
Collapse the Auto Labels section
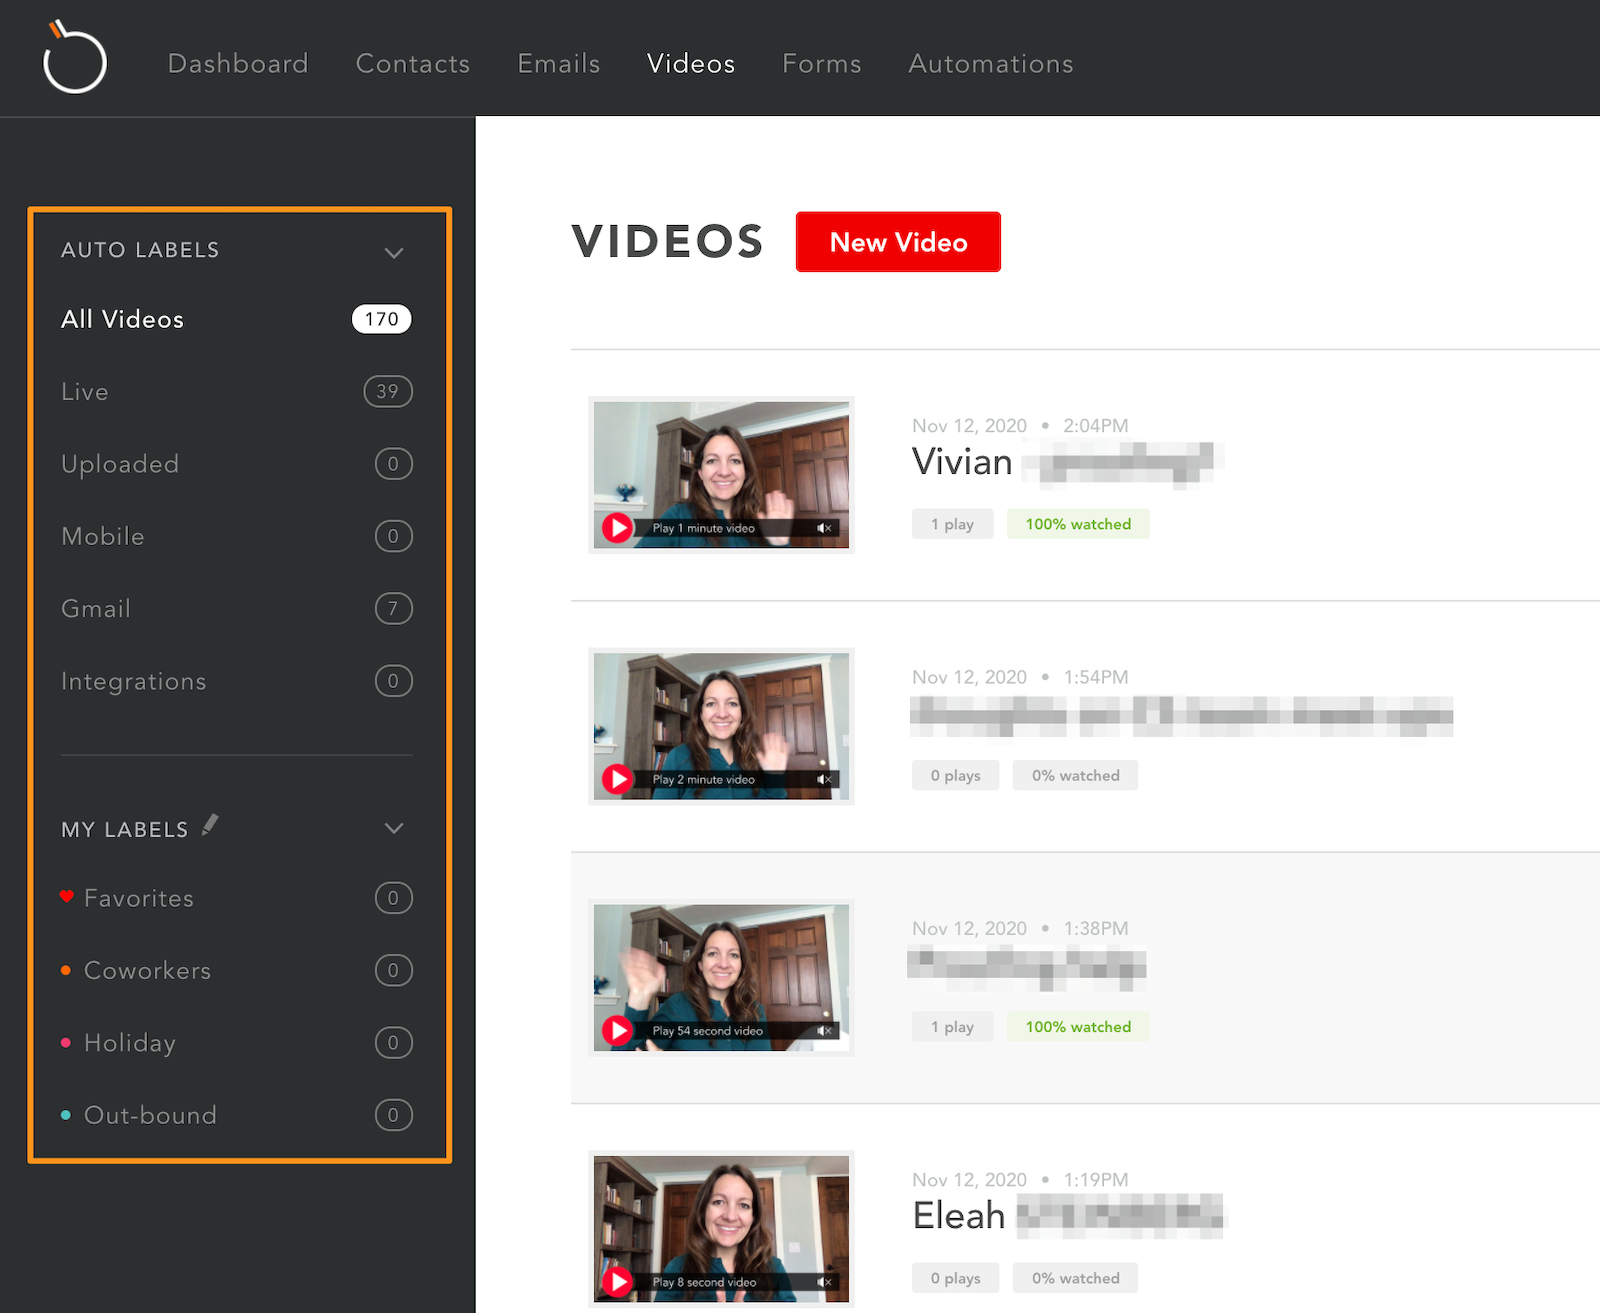click(x=394, y=251)
